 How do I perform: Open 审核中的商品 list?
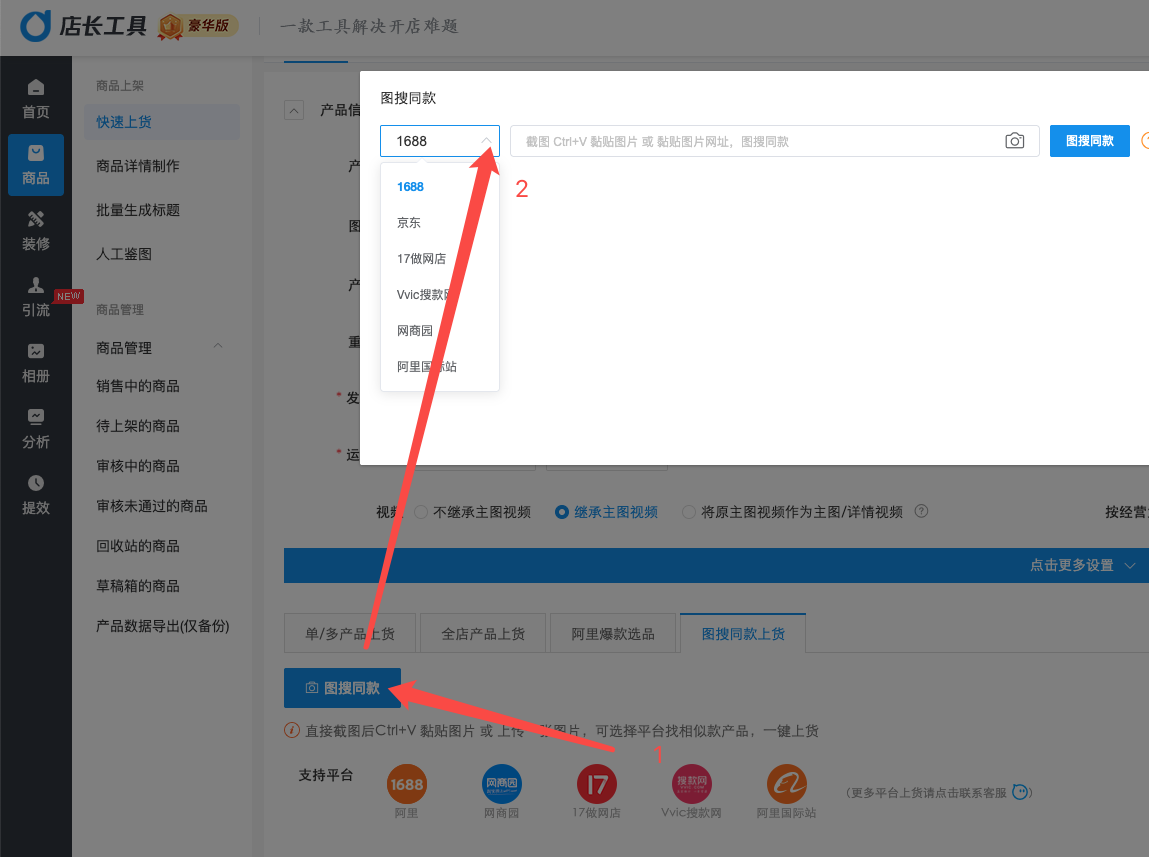pos(138,466)
